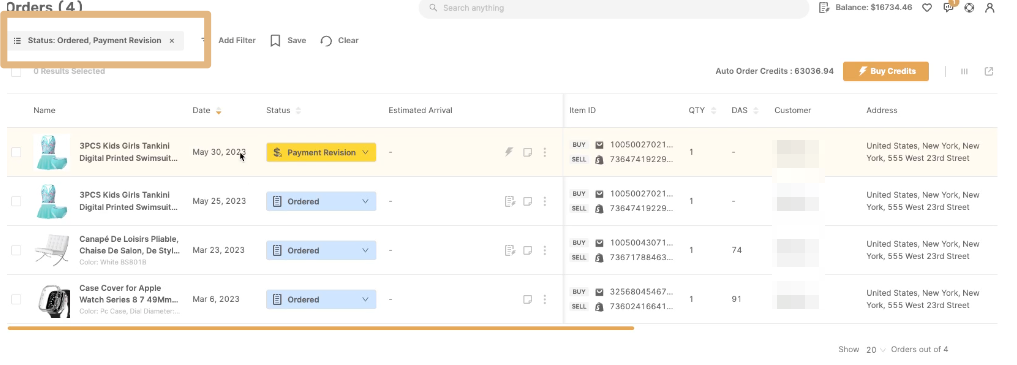The width and height of the screenshot is (1017, 365).
Task: Open the help lifebuoy icon
Action: coord(969,8)
